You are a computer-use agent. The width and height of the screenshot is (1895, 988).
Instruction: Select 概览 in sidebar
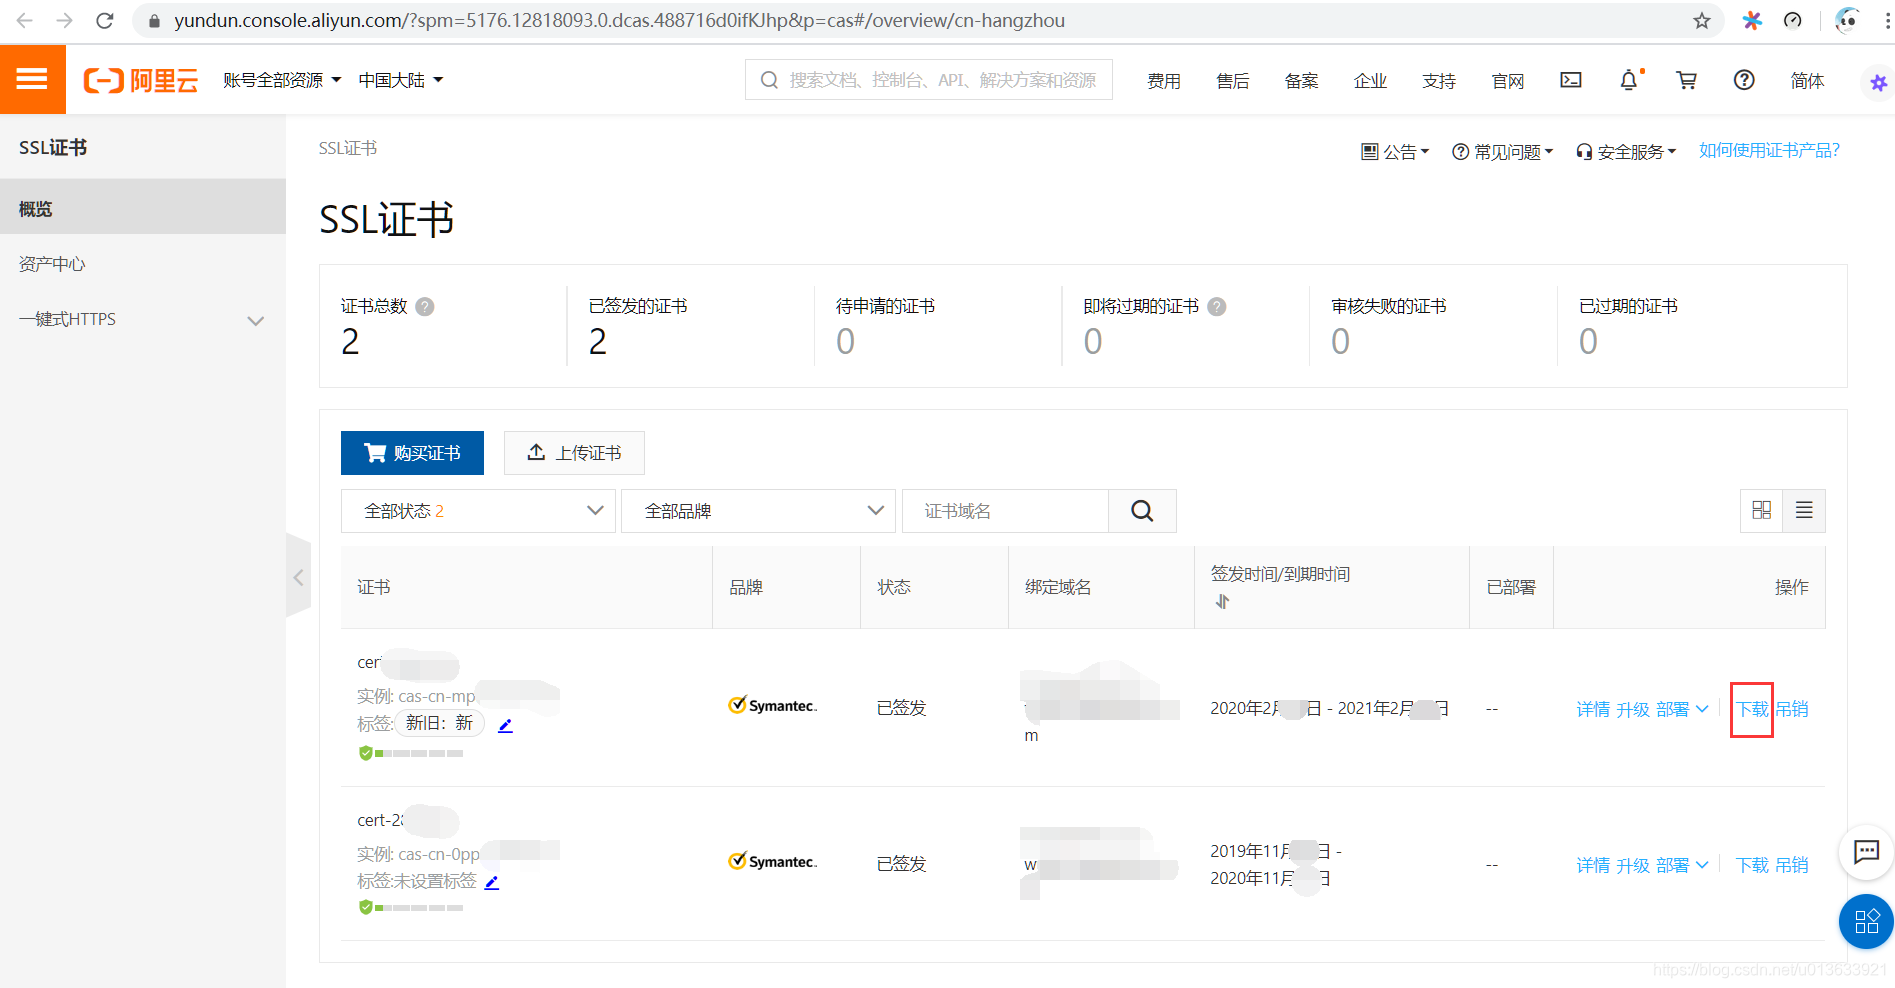[x=142, y=208]
